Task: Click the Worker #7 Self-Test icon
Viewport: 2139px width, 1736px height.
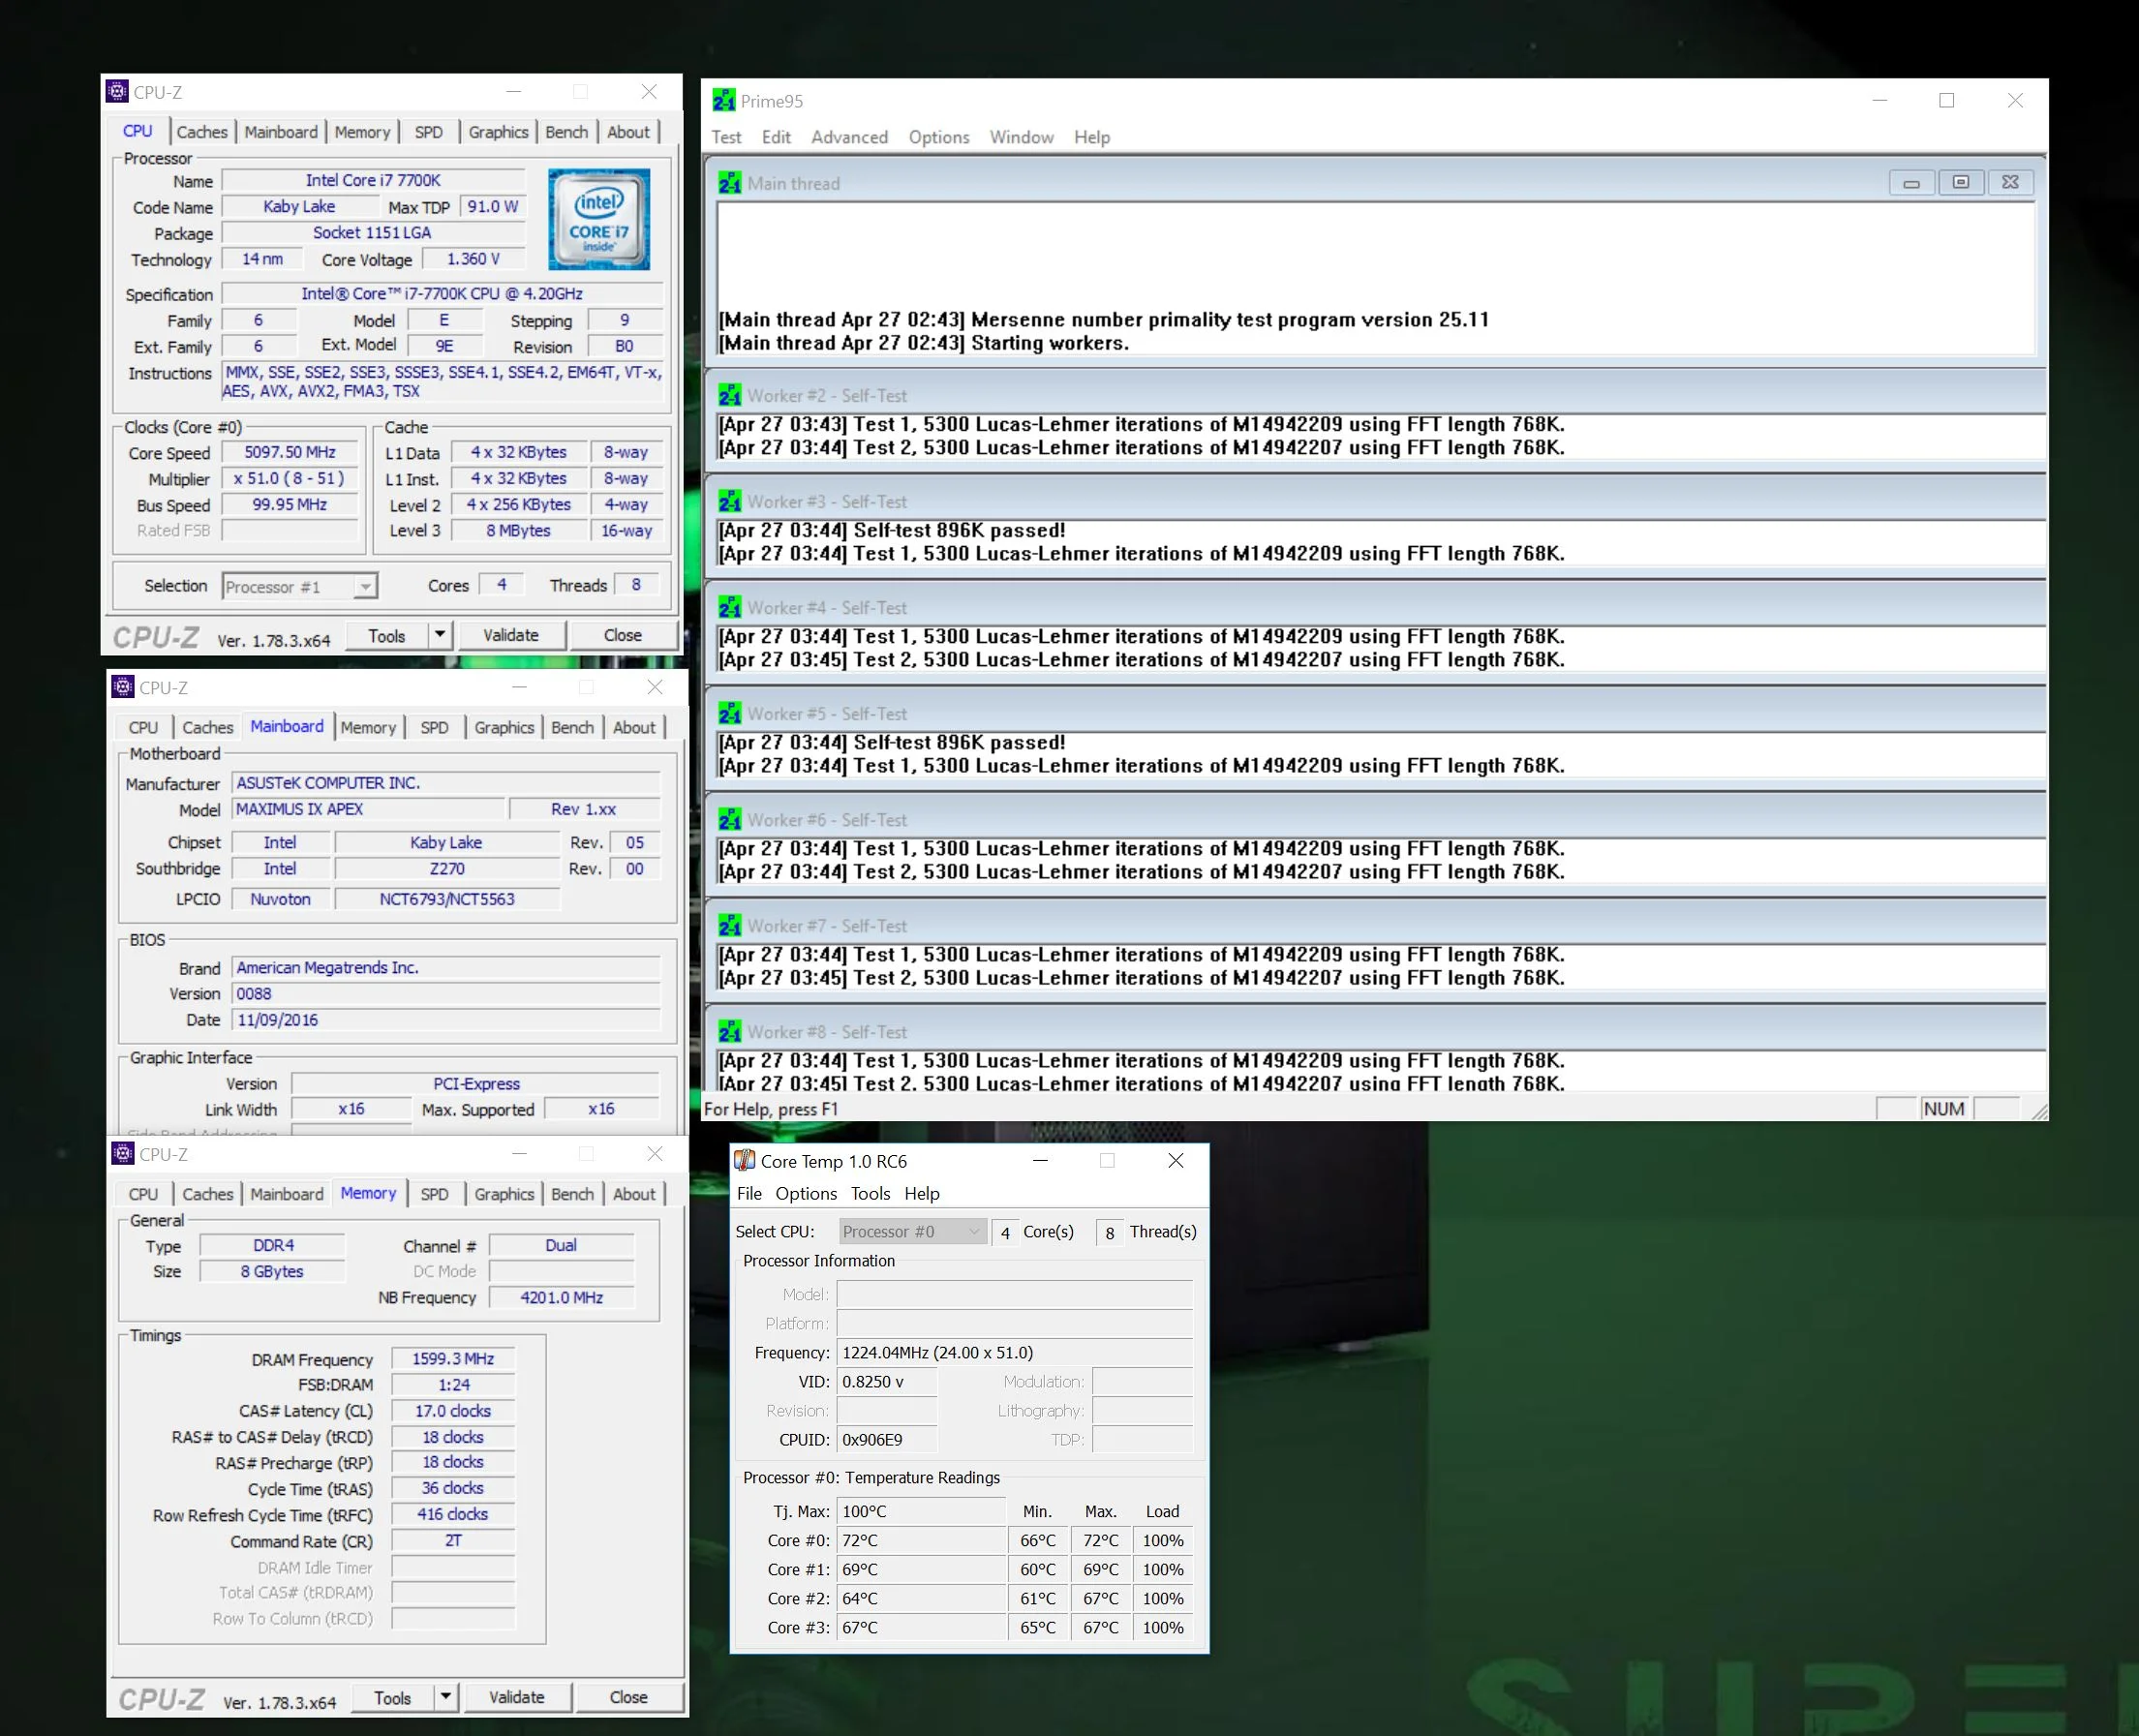Action: [730, 925]
